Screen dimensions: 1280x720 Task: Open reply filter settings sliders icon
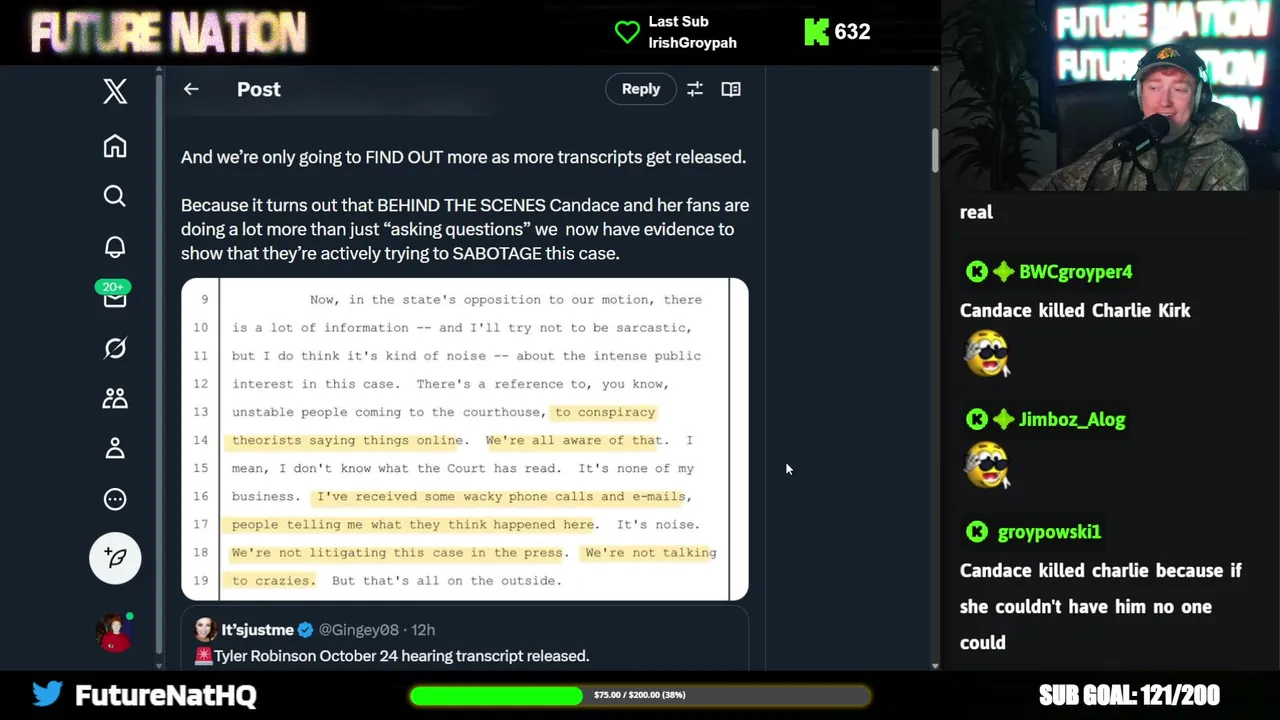coord(695,89)
